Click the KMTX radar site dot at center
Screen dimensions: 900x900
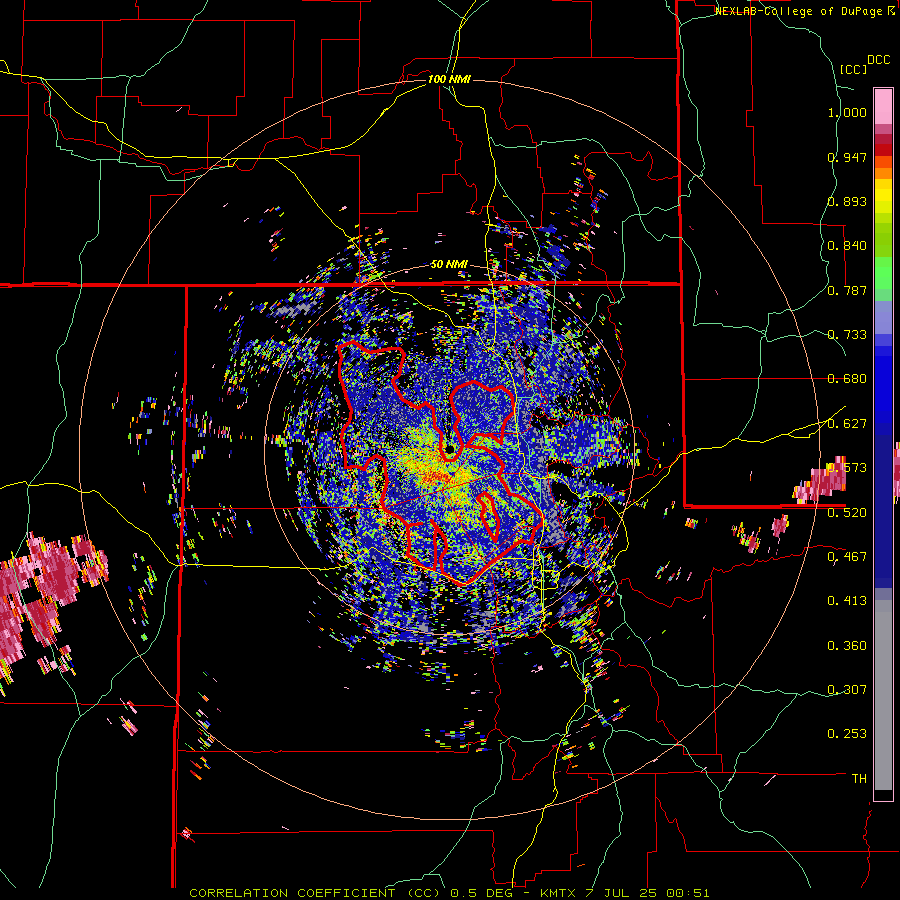coord(450,449)
